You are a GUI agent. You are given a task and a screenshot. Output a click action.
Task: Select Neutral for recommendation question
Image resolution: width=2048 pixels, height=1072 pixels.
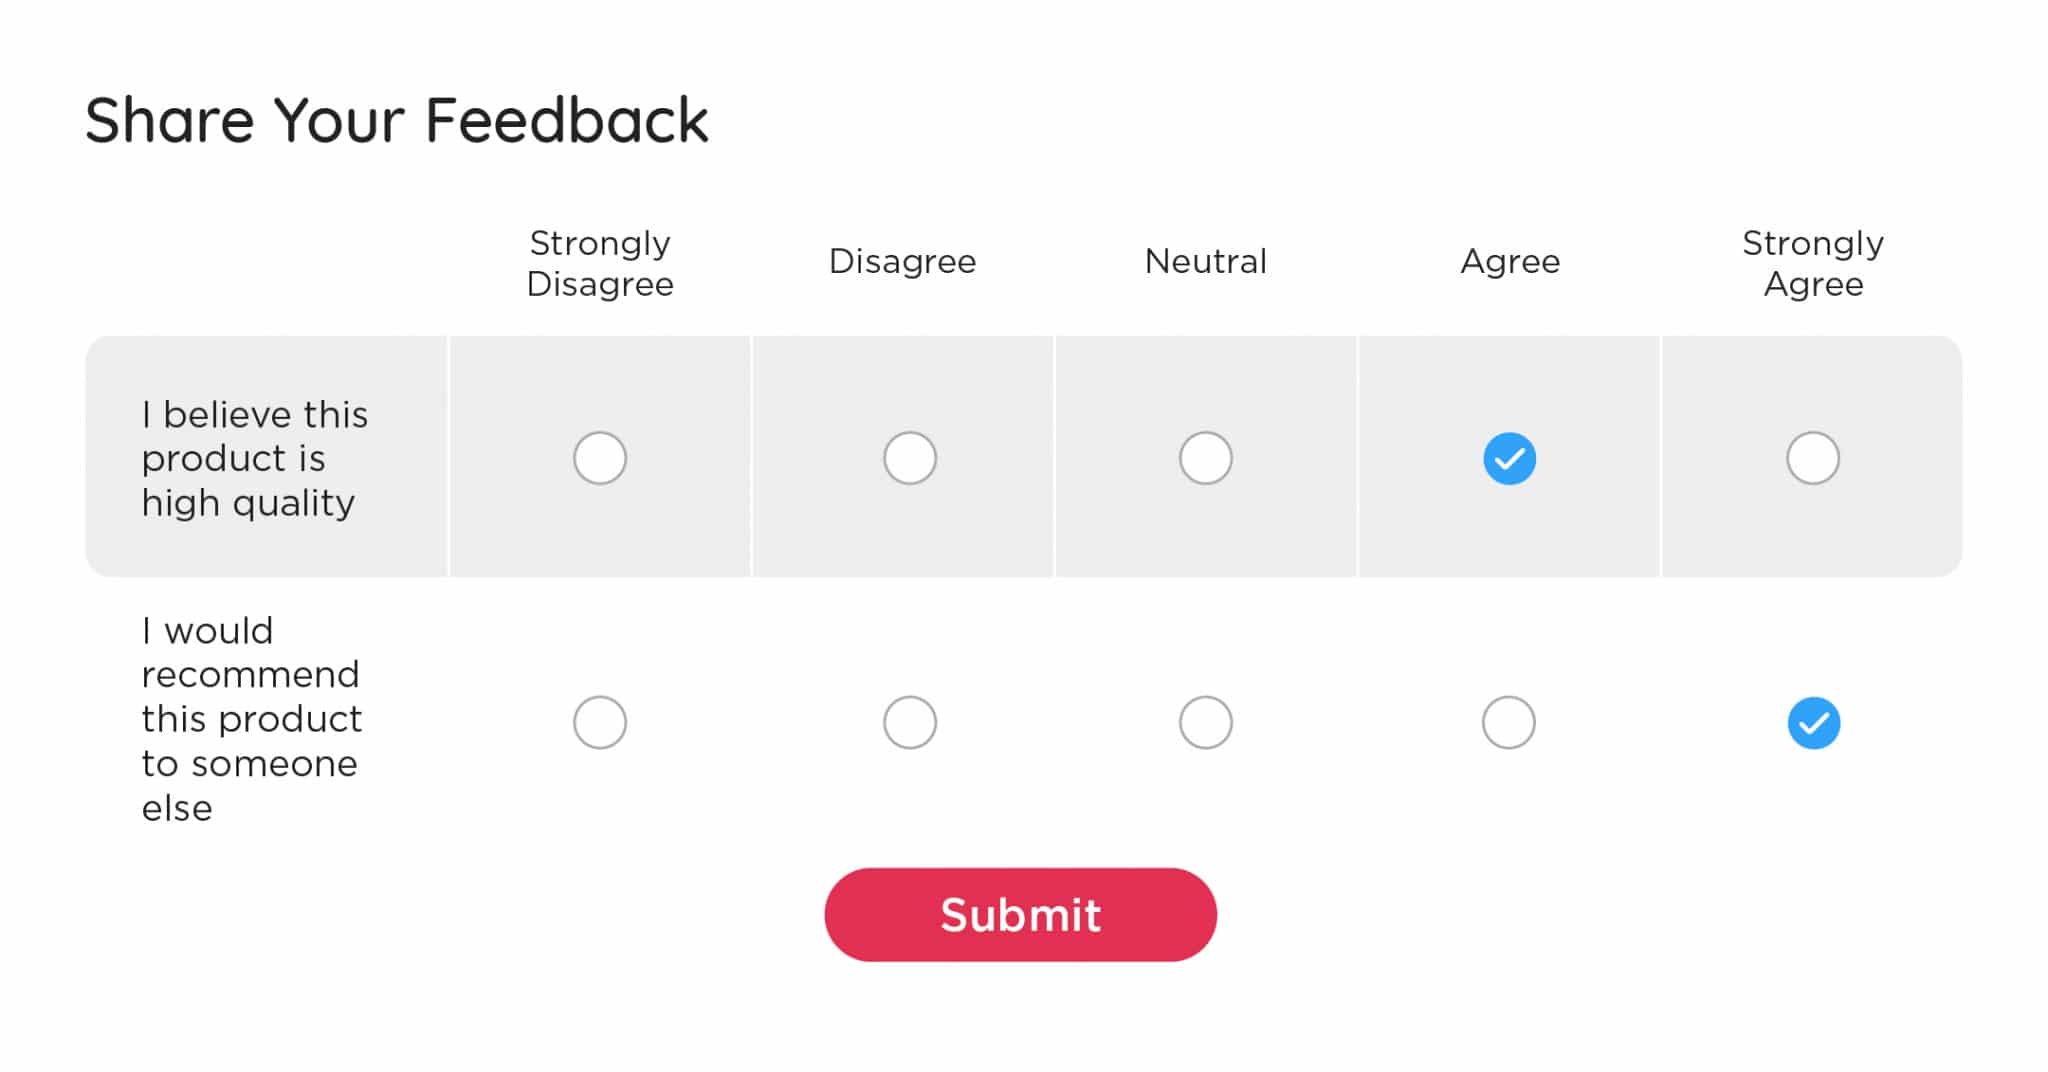(x=1205, y=721)
